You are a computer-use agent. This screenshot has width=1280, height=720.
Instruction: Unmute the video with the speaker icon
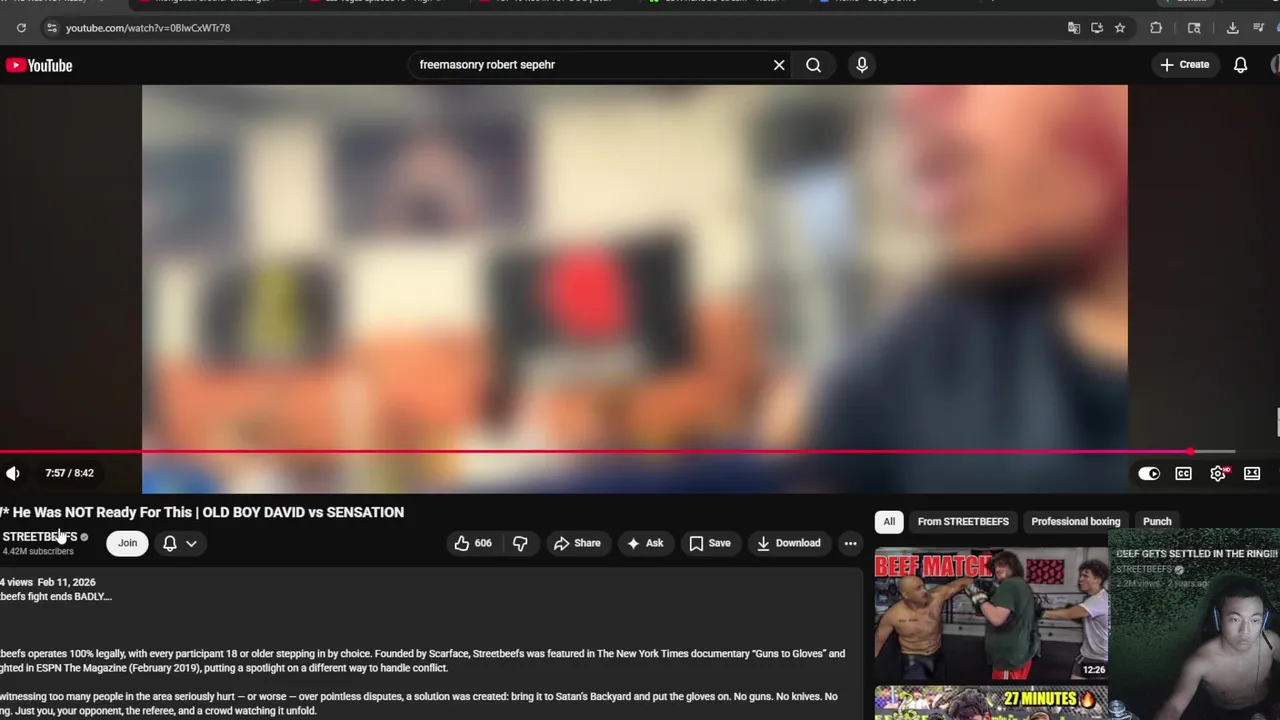click(x=12, y=473)
